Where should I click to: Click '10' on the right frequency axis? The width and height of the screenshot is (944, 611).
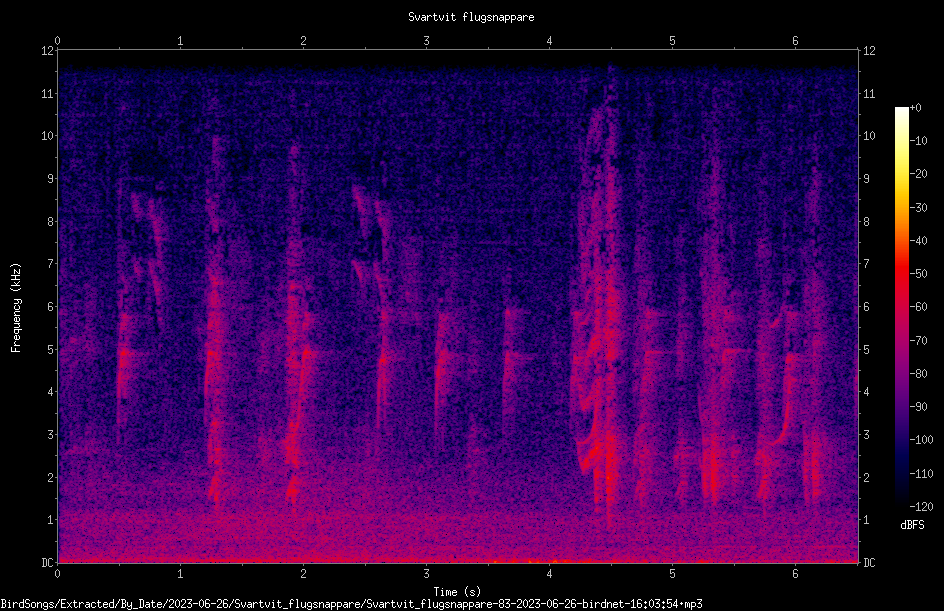[x=869, y=136]
